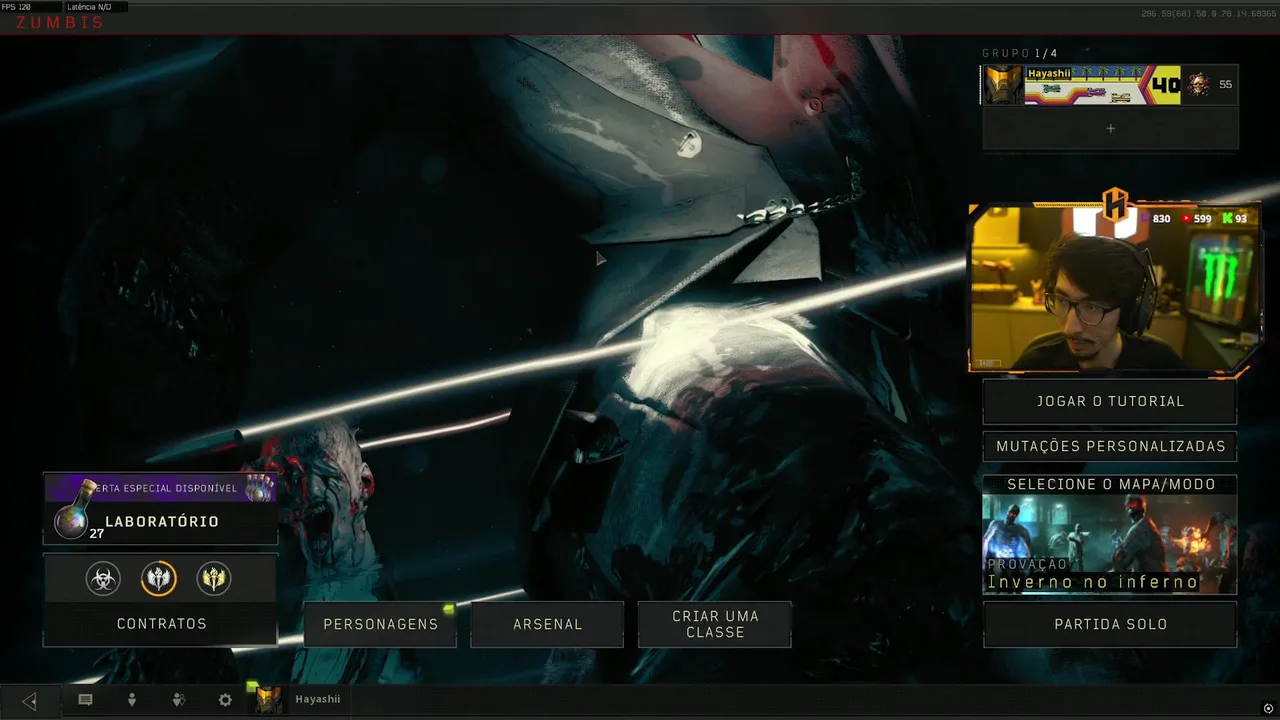Click the Latência N/D readout
The width and height of the screenshot is (1280, 720).
89,7
